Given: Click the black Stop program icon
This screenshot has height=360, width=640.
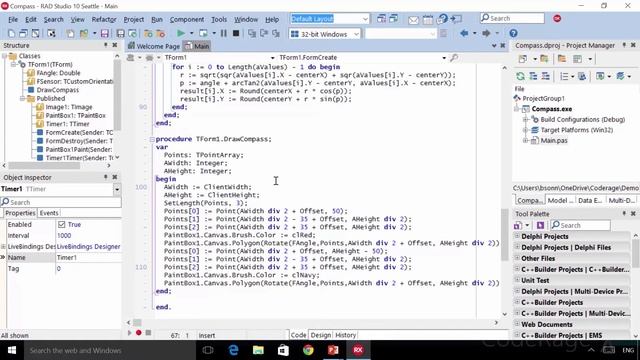Looking at the screenshot, I should point(236,33).
